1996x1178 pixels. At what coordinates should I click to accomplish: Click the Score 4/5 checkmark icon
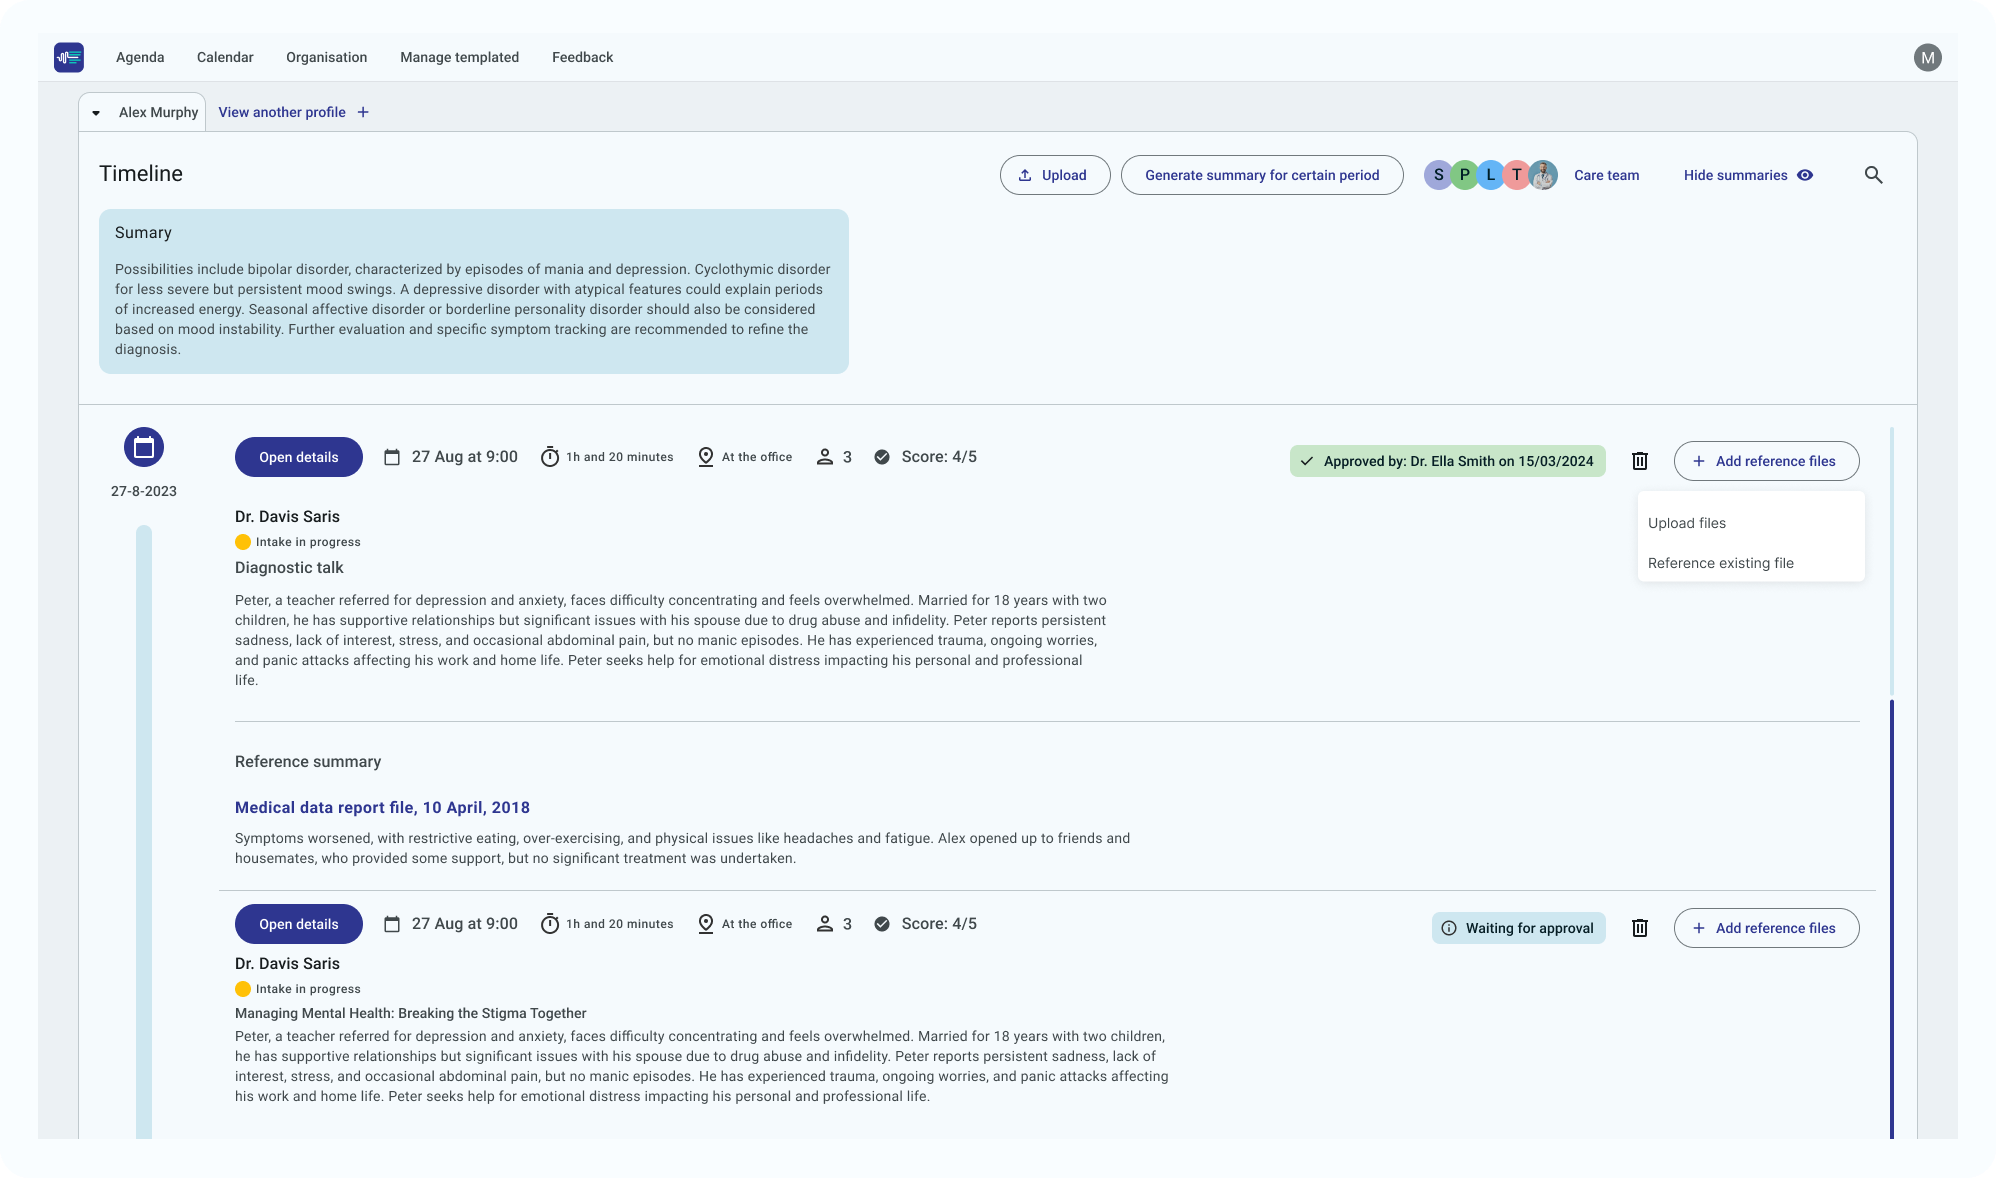[882, 457]
